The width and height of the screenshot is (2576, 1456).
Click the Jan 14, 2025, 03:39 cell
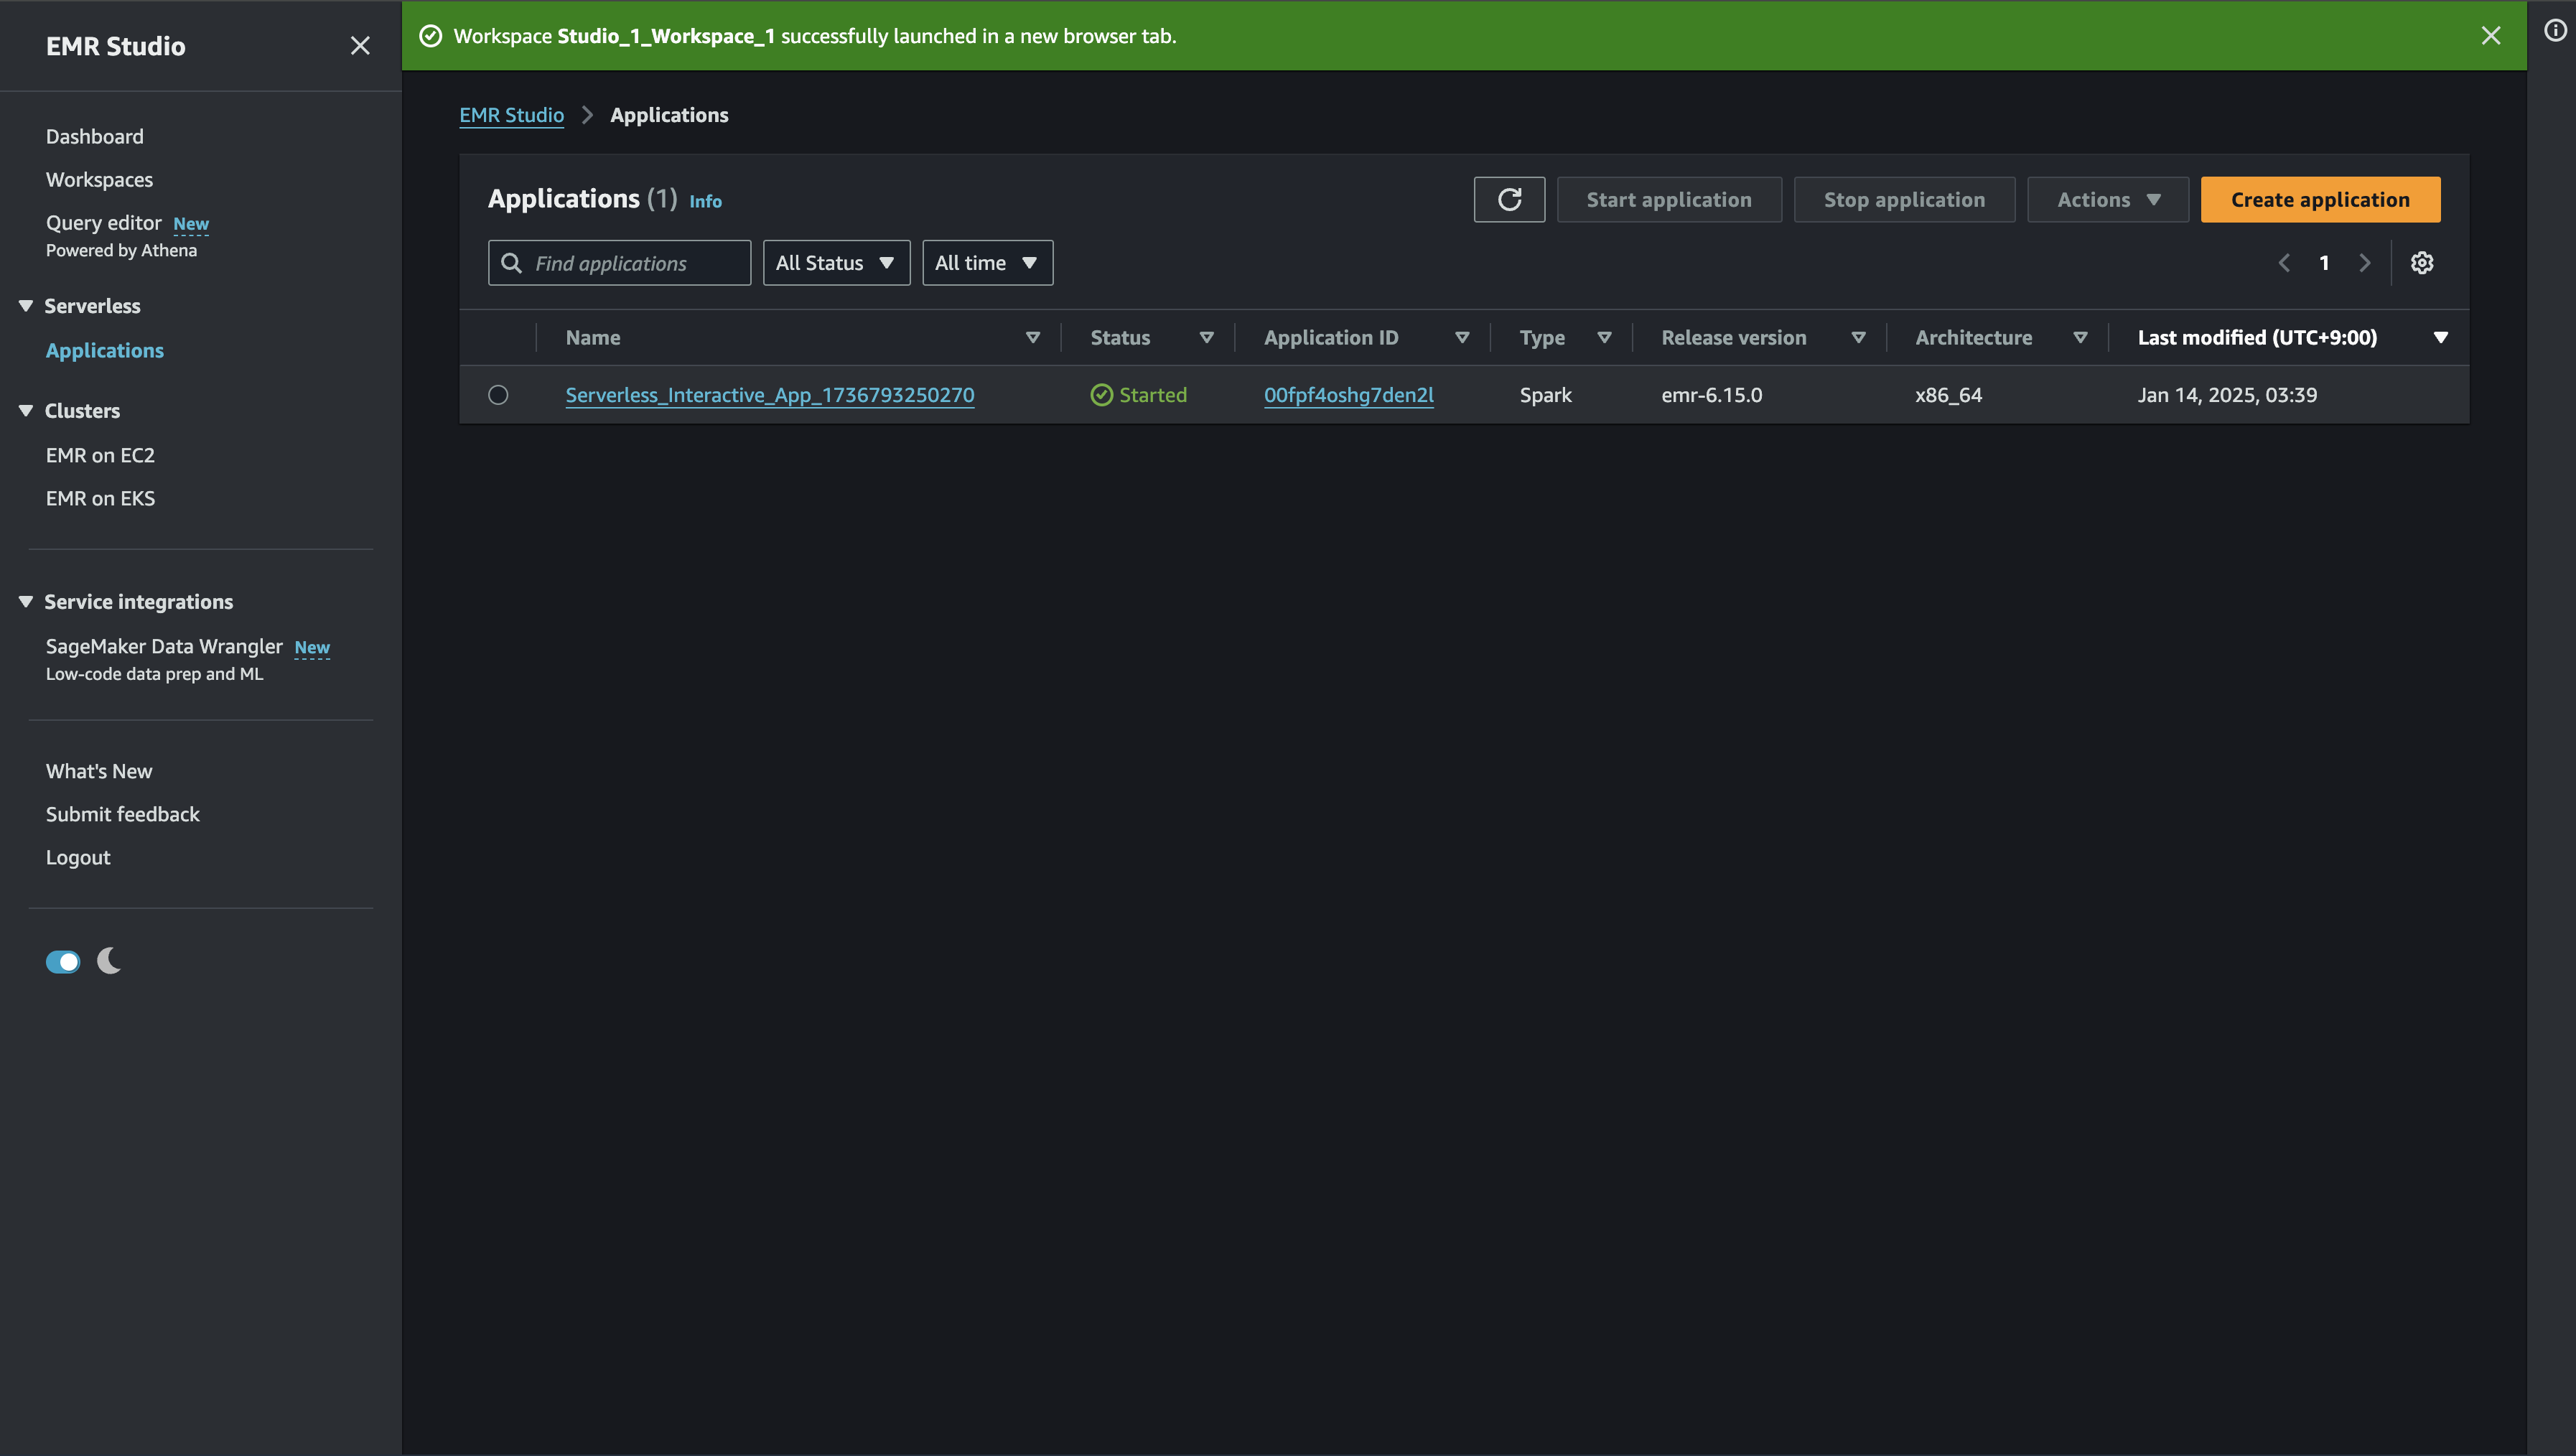point(2227,395)
